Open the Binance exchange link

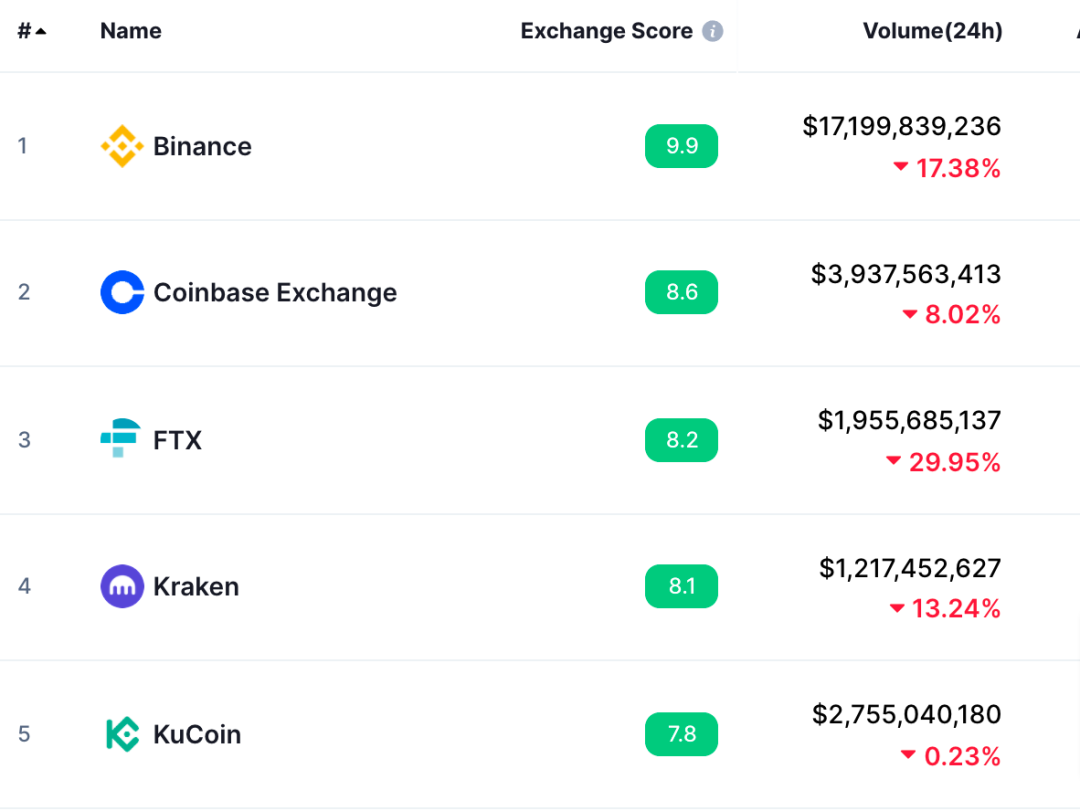(x=202, y=146)
